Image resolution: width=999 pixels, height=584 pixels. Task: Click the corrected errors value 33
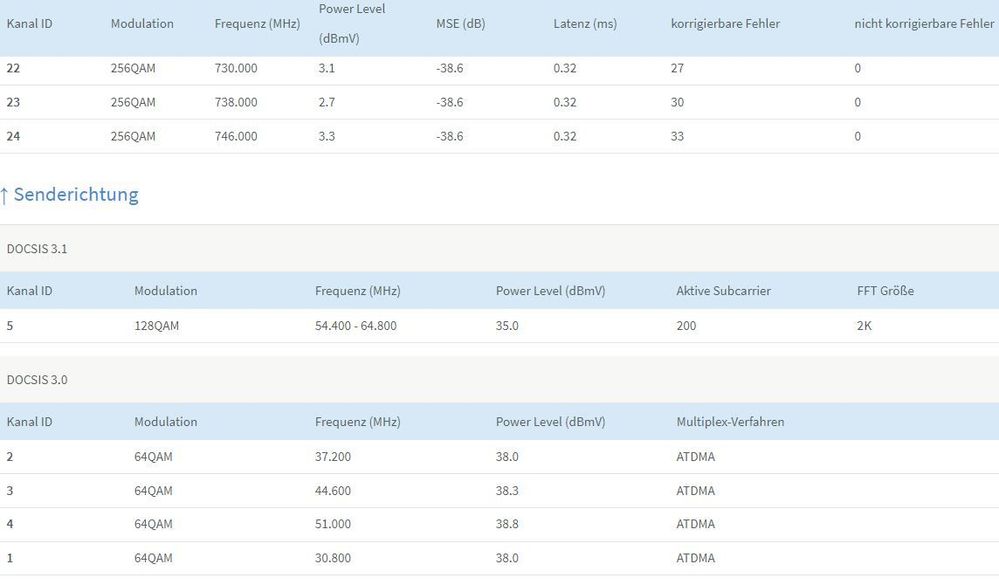tap(677, 136)
